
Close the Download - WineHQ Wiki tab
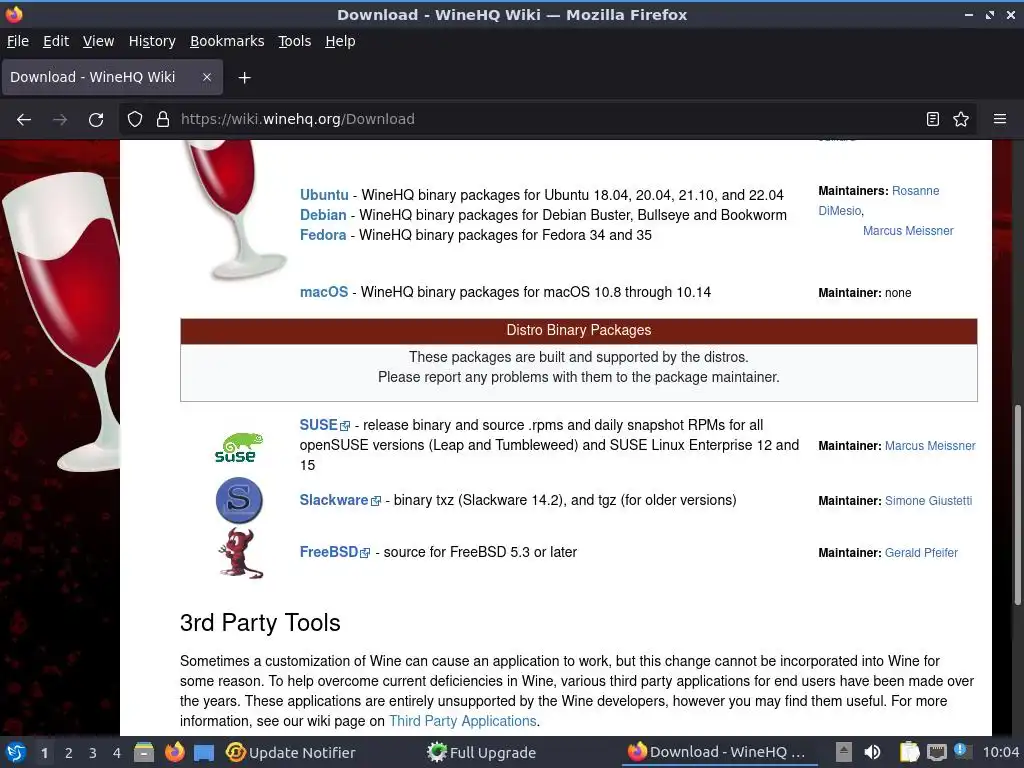[206, 77]
